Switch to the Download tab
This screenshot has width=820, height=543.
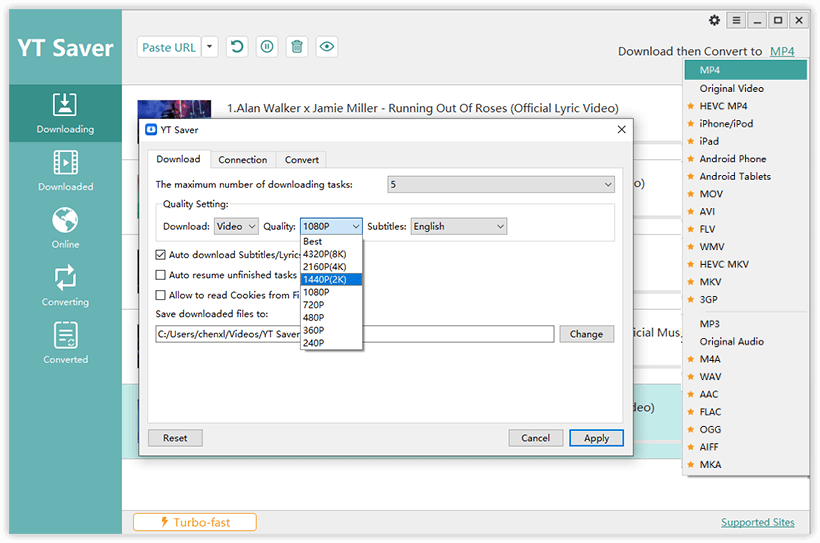coord(178,159)
